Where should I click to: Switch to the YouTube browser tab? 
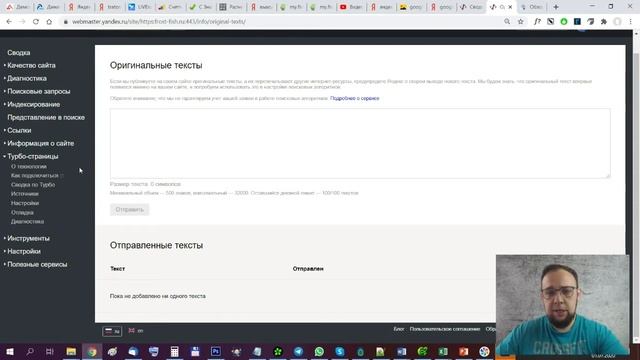coord(351,7)
